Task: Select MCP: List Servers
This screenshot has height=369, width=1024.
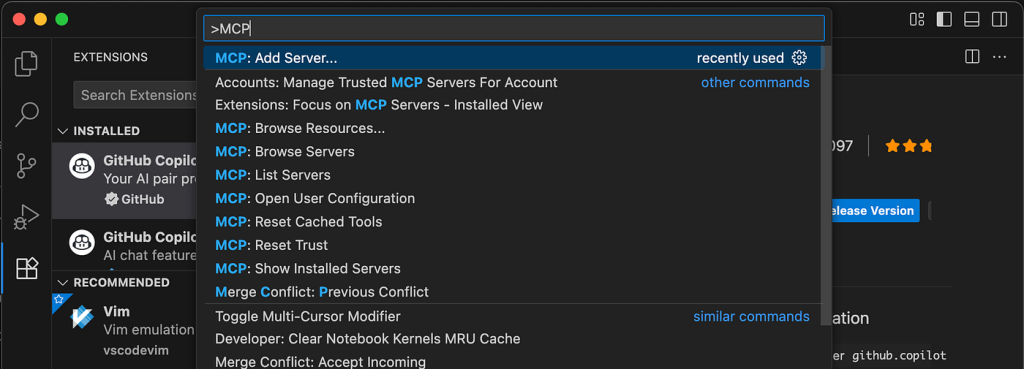Action: click(513, 175)
